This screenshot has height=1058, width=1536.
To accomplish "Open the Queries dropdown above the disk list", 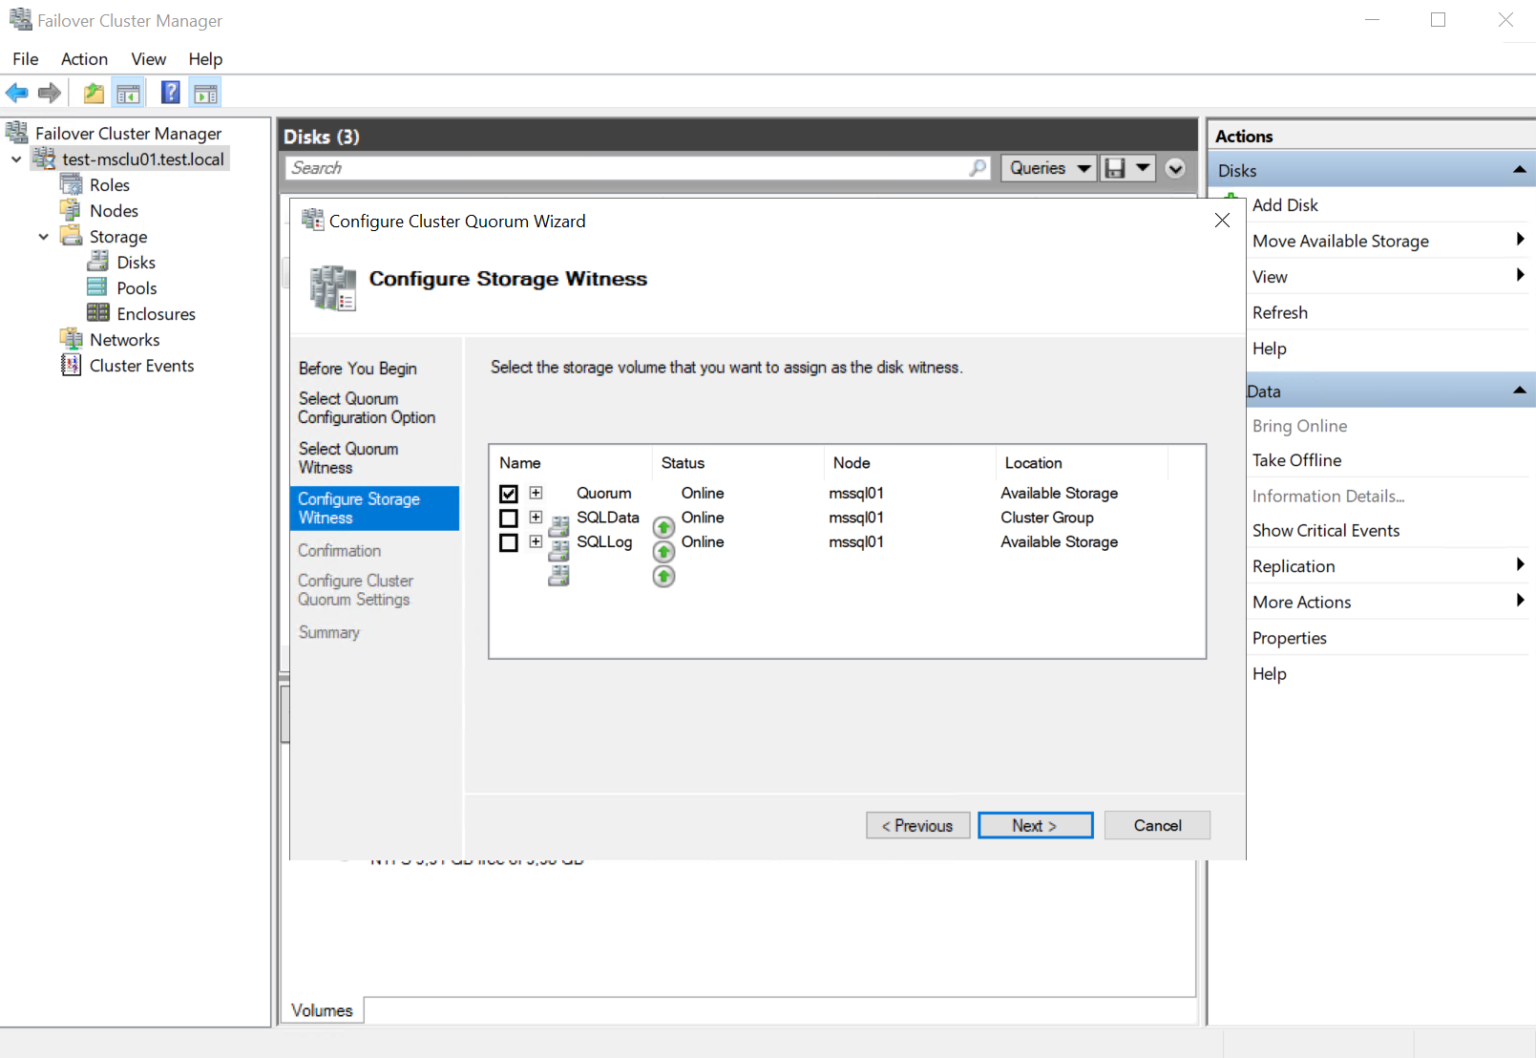I will click(x=1047, y=167).
